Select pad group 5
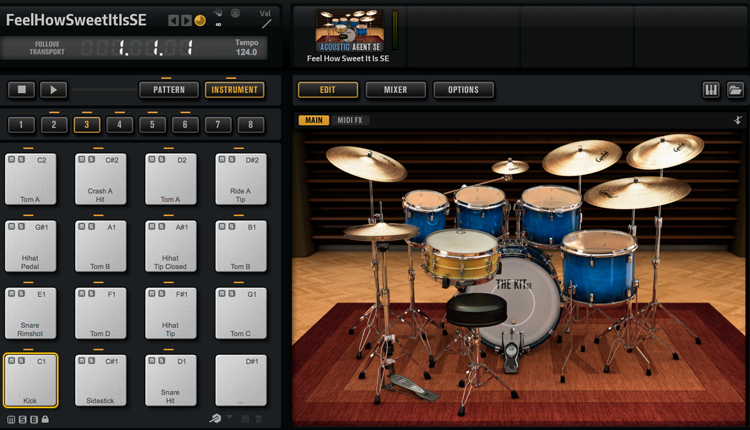Screen dimensions: 750x430 point(152,124)
